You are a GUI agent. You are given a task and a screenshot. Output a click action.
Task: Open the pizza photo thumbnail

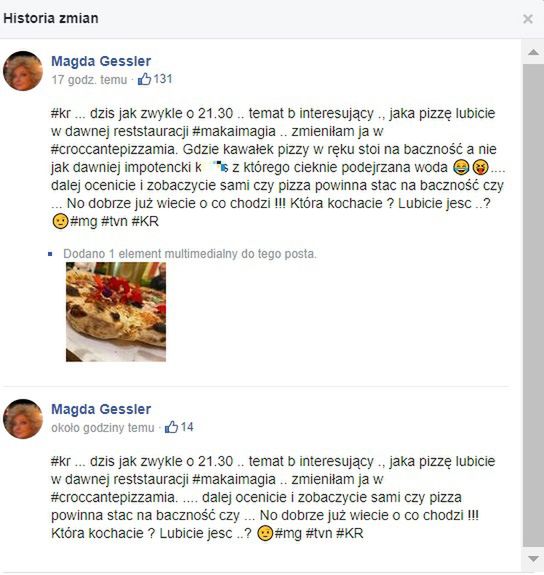click(x=116, y=312)
